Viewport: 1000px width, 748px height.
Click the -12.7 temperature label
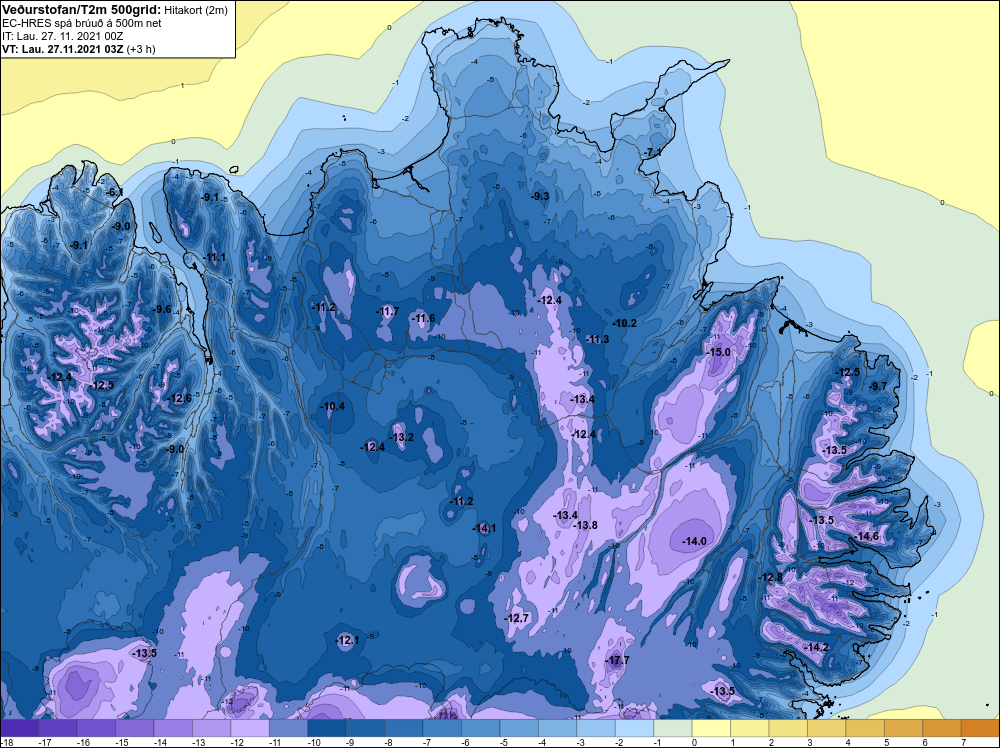[x=517, y=618]
